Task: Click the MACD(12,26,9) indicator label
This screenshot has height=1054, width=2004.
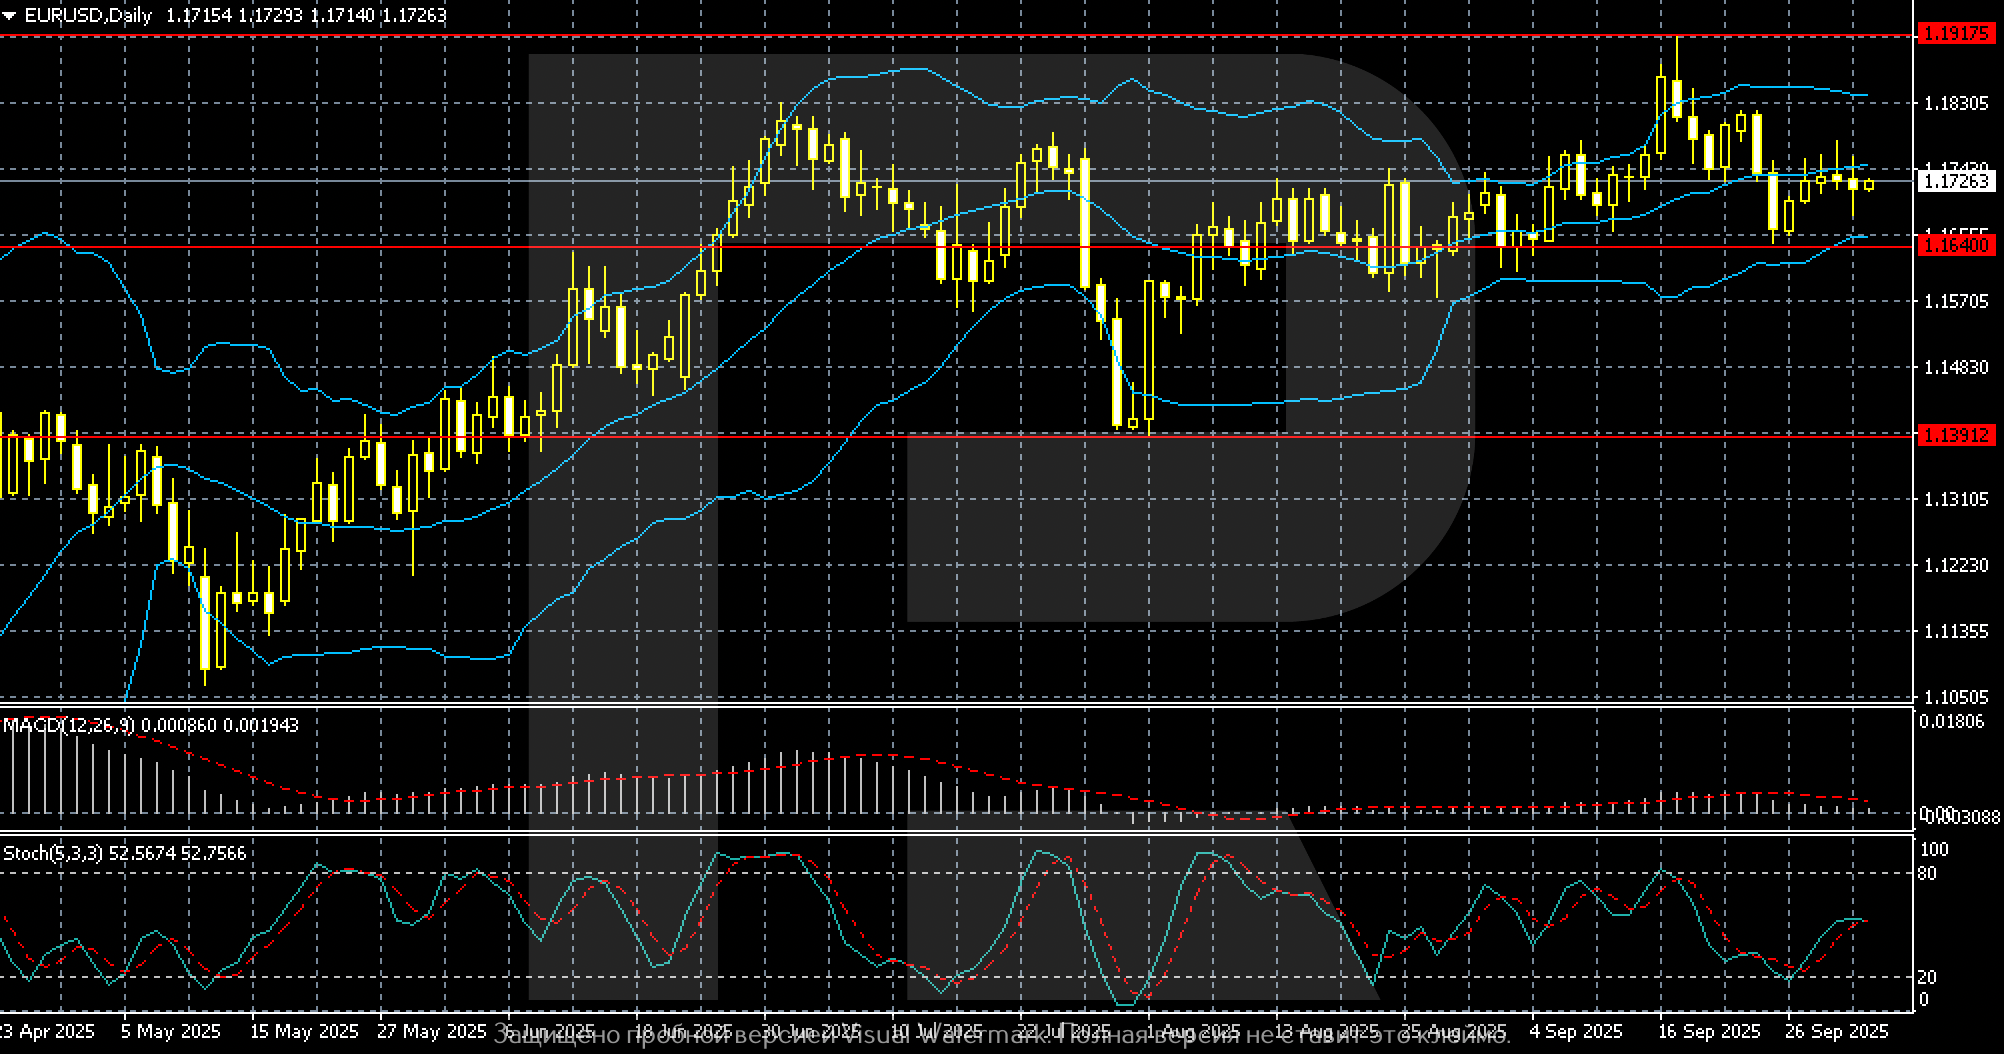Action: click(x=68, y=725)
